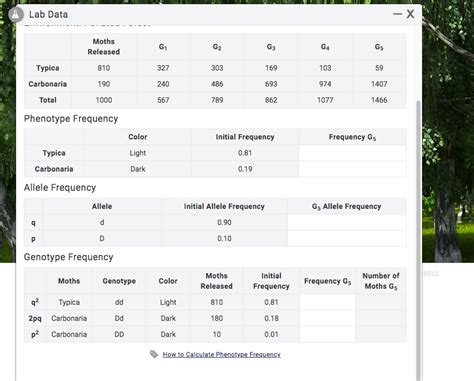The width and height of the screenshot is (474, 381).
Task: Click 2pq Carbonaria Dd Frequency G5 field
Action: tap(328, 318)
